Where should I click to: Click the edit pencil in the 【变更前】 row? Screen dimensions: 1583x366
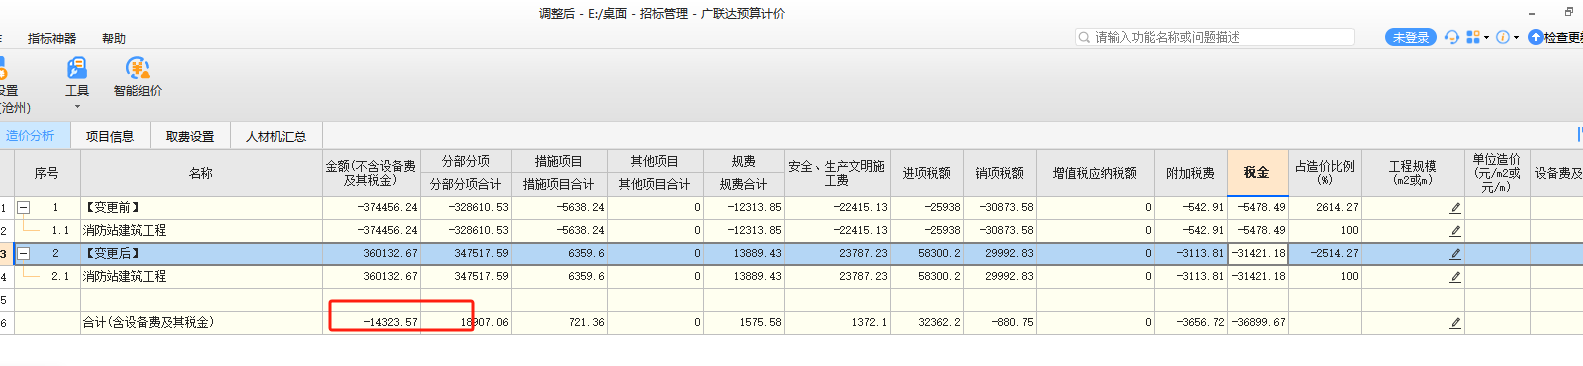(1455, 208)
